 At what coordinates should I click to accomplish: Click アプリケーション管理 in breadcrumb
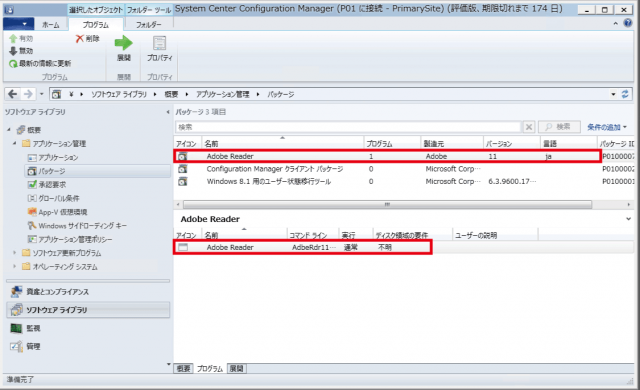click(222, 94)
